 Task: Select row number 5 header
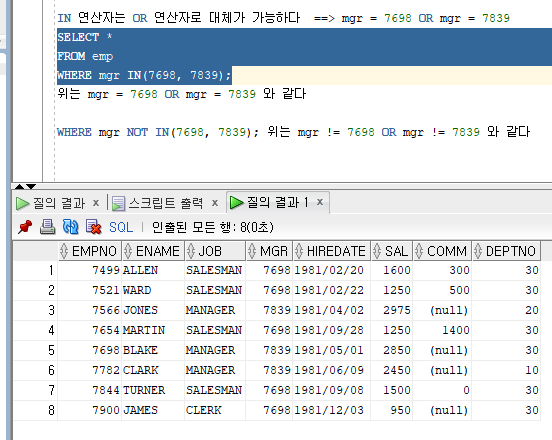point(36,350)
